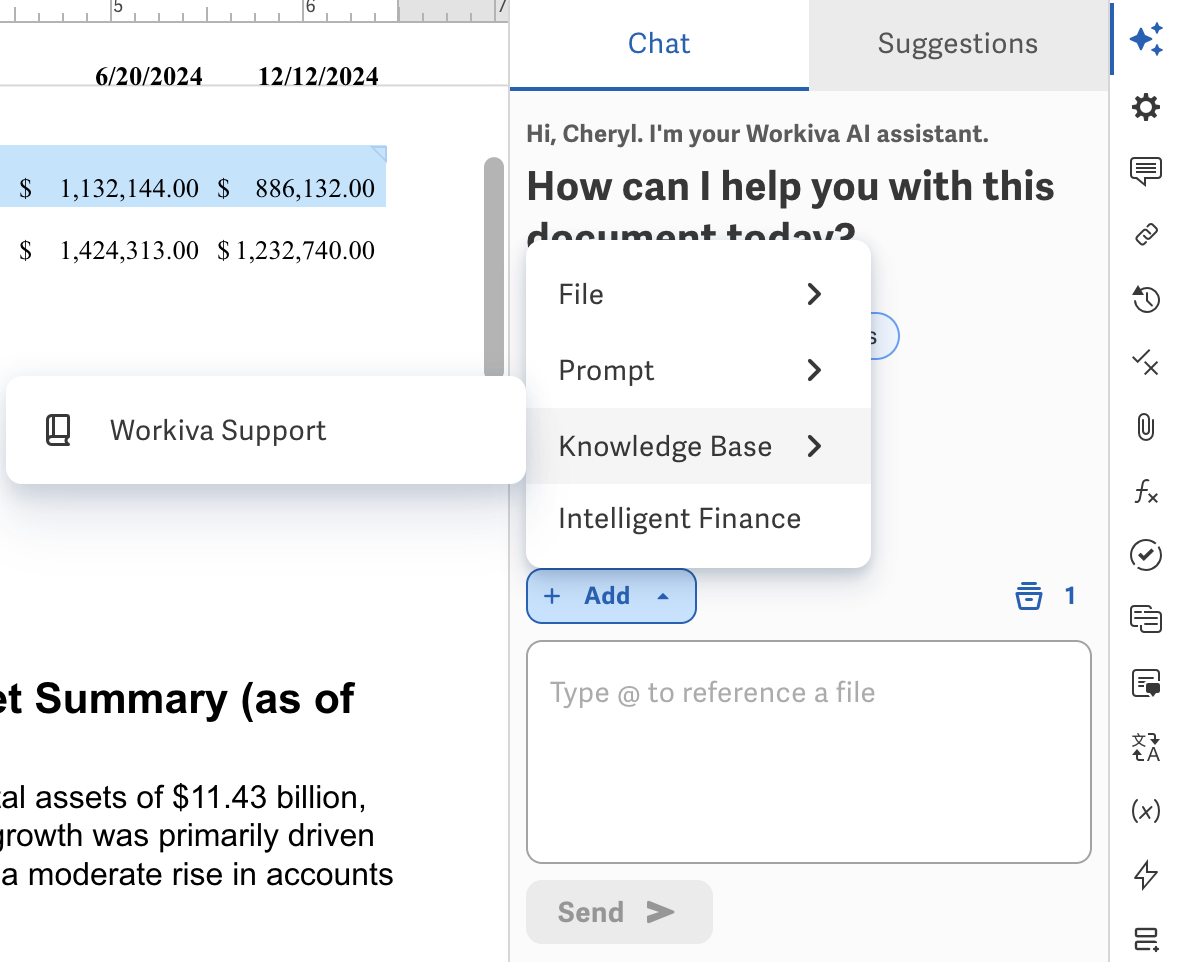Open the attachments paperclip icon
The height and width of the screenshot is (962, 1178).
(x=1146, y=427)
